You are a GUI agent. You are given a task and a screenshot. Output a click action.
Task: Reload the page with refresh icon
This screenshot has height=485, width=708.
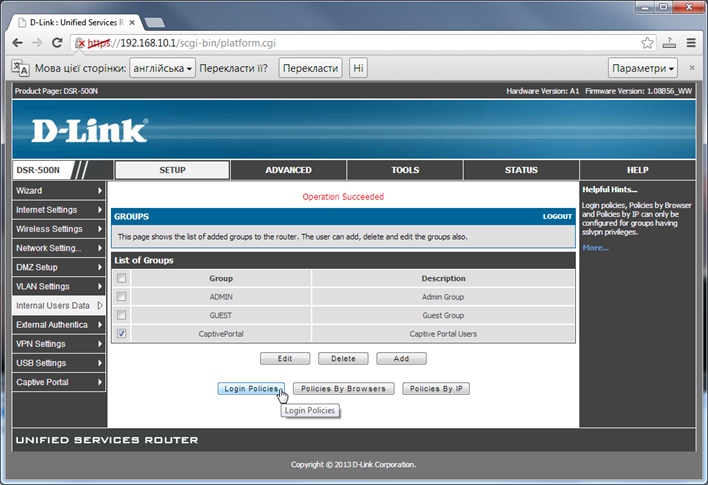[58, 43]
